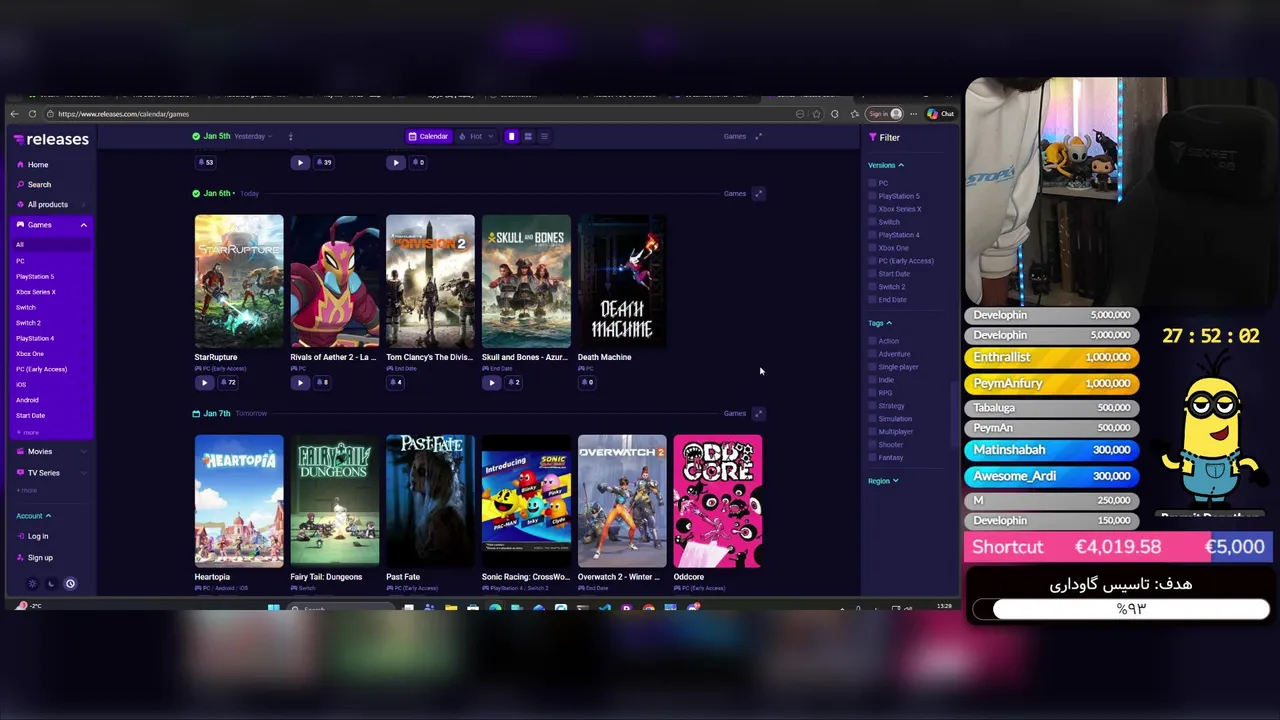Viewport: 1280px width, 720px height.
Task: Open the Oddcore cover thumbnail
Action: pos(718,500)
